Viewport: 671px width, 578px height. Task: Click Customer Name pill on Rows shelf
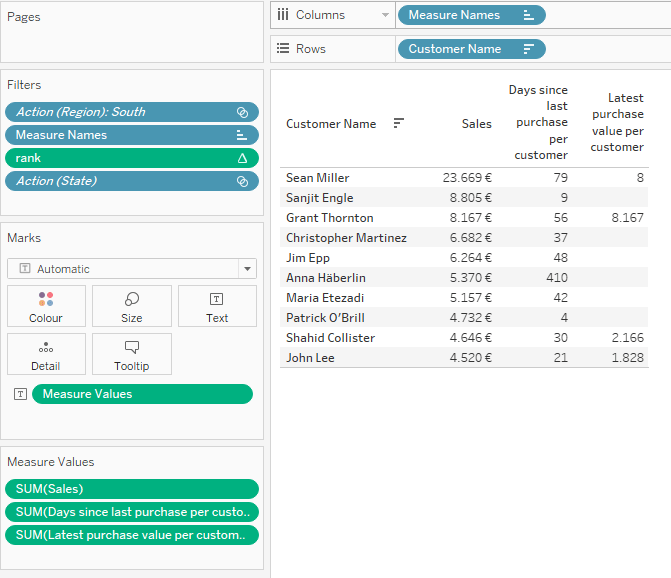[460, 49]
